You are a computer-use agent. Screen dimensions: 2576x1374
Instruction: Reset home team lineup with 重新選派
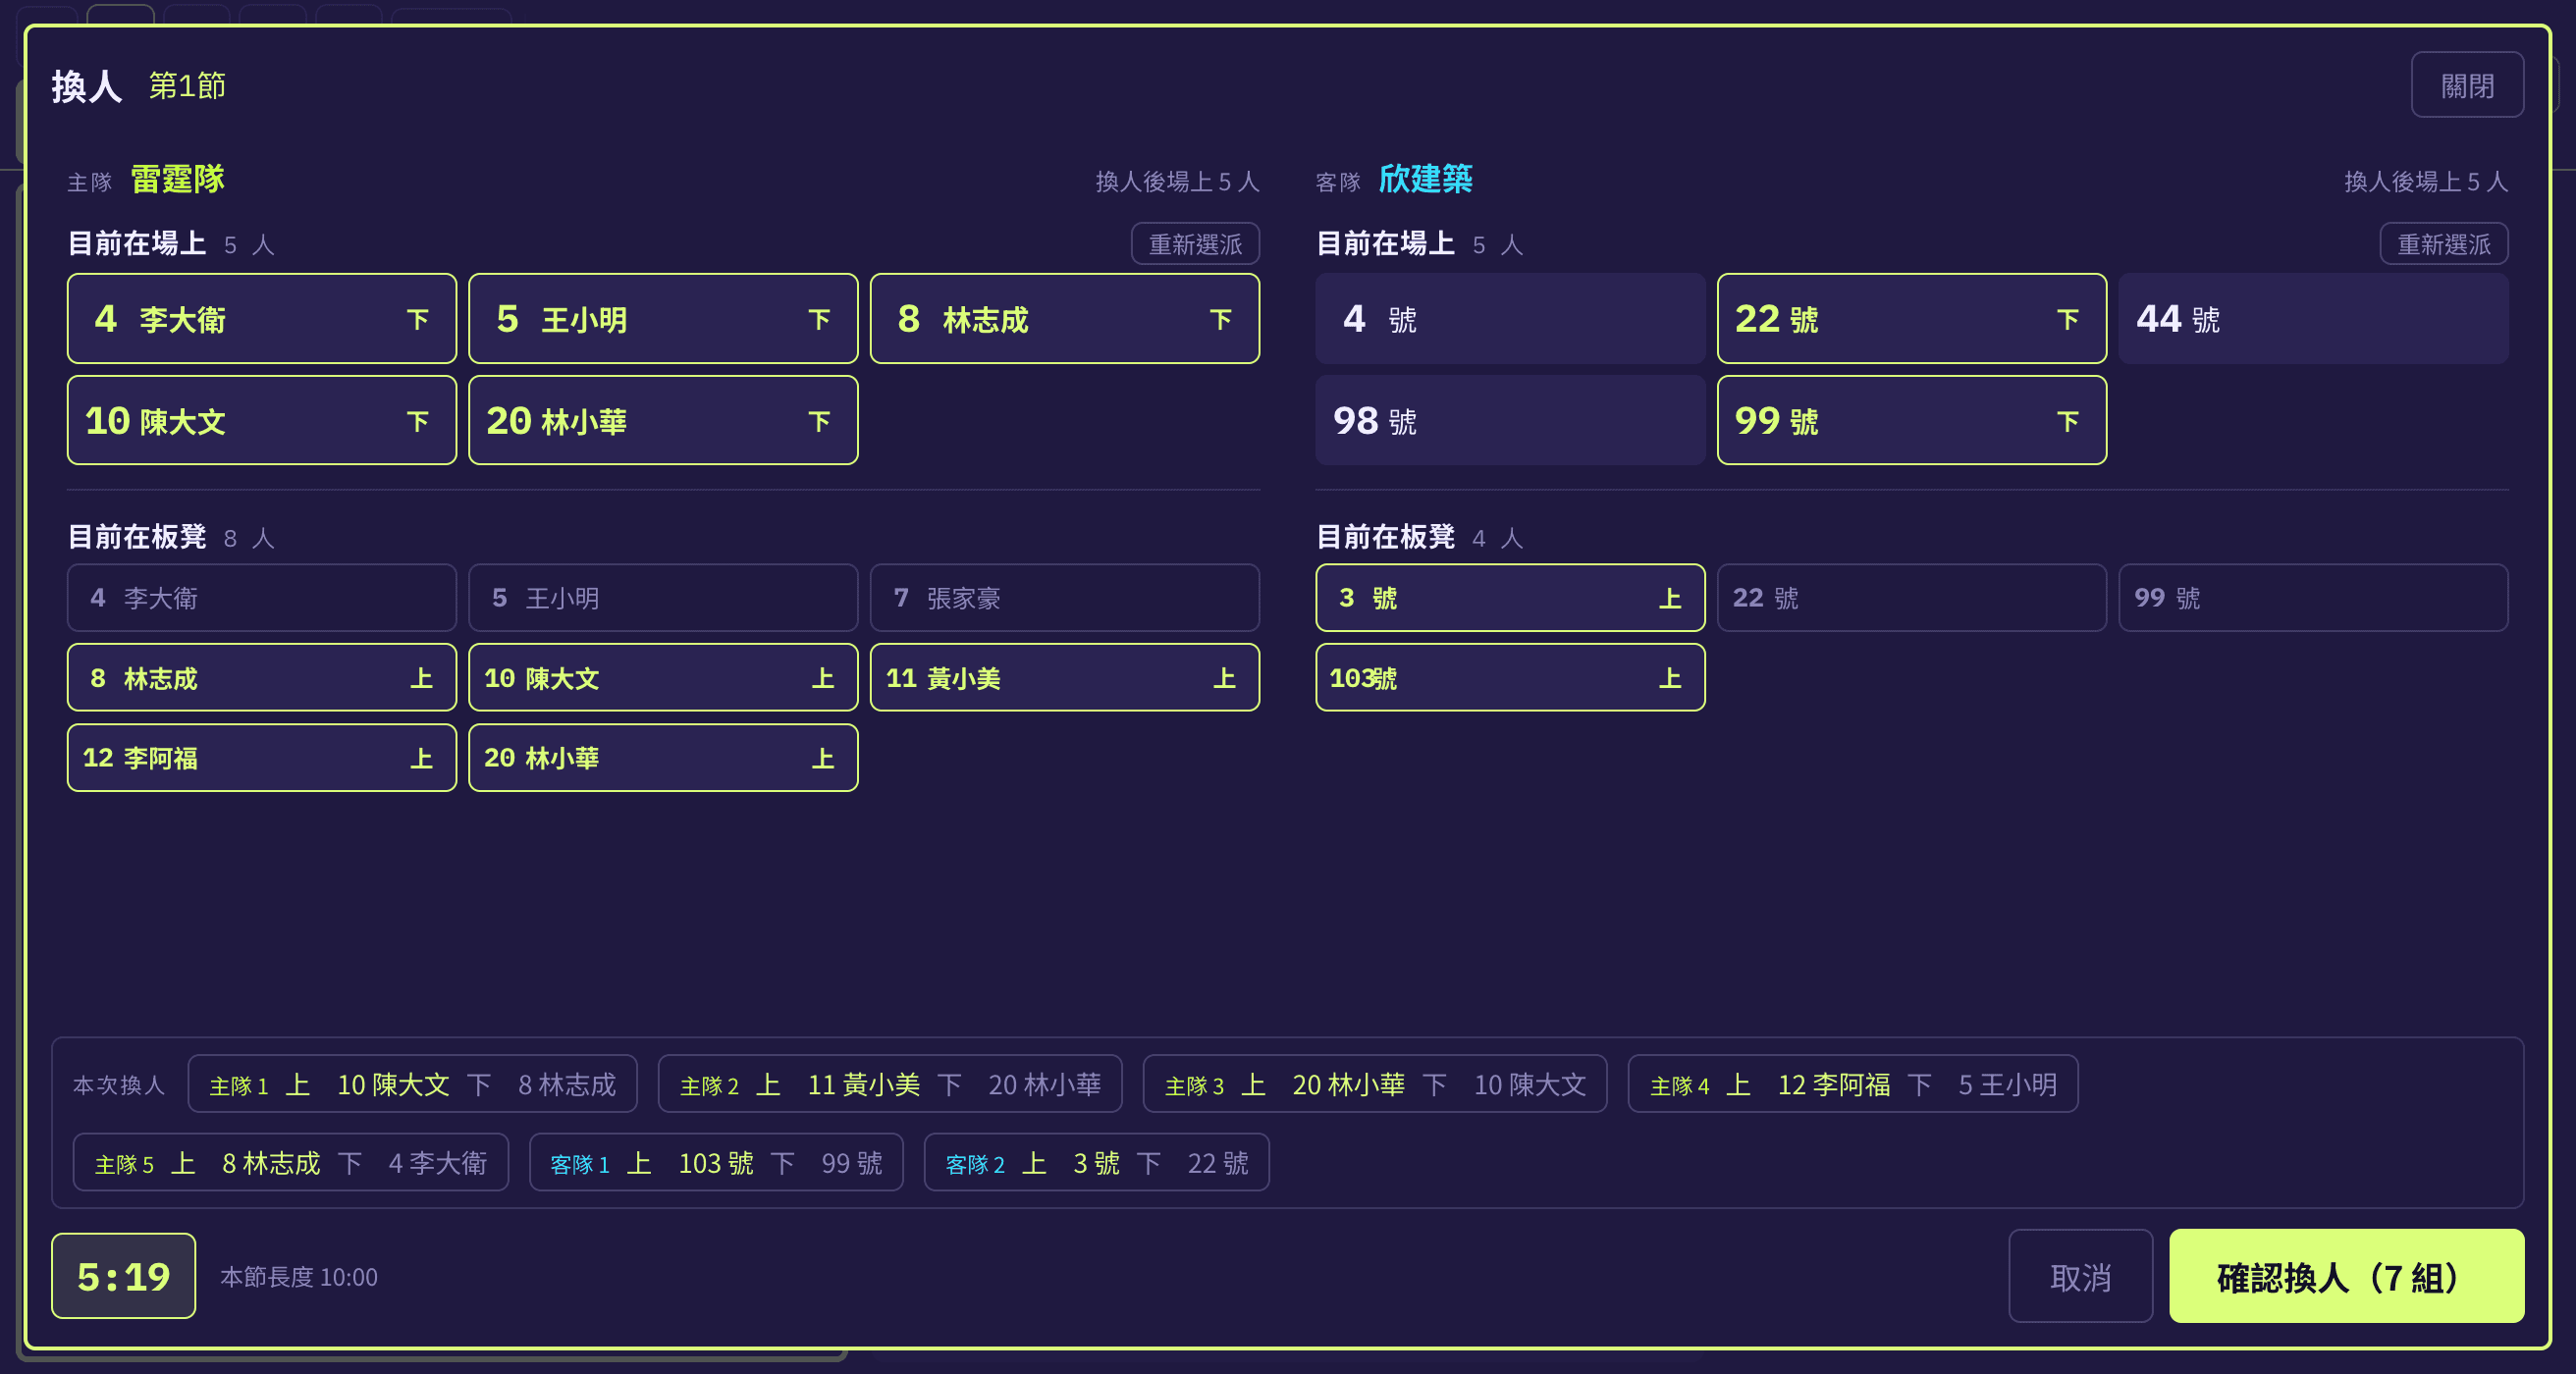(x=1195, y=244)
